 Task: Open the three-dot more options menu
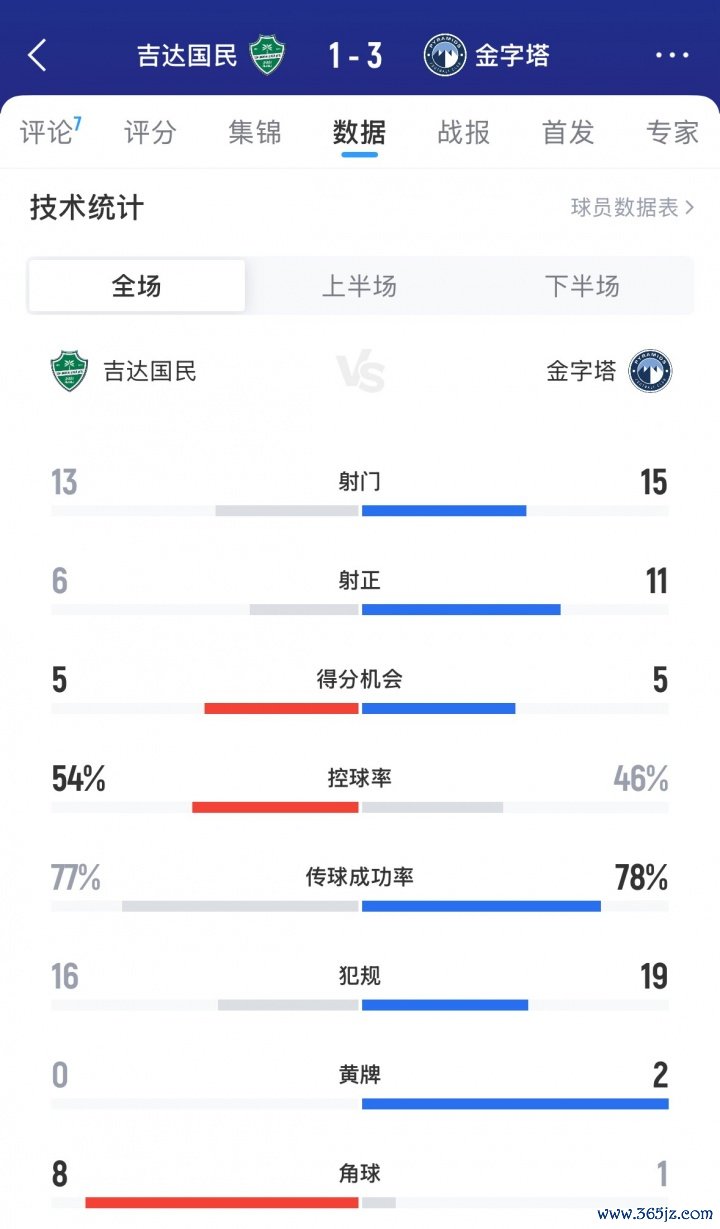coord(673,55)
